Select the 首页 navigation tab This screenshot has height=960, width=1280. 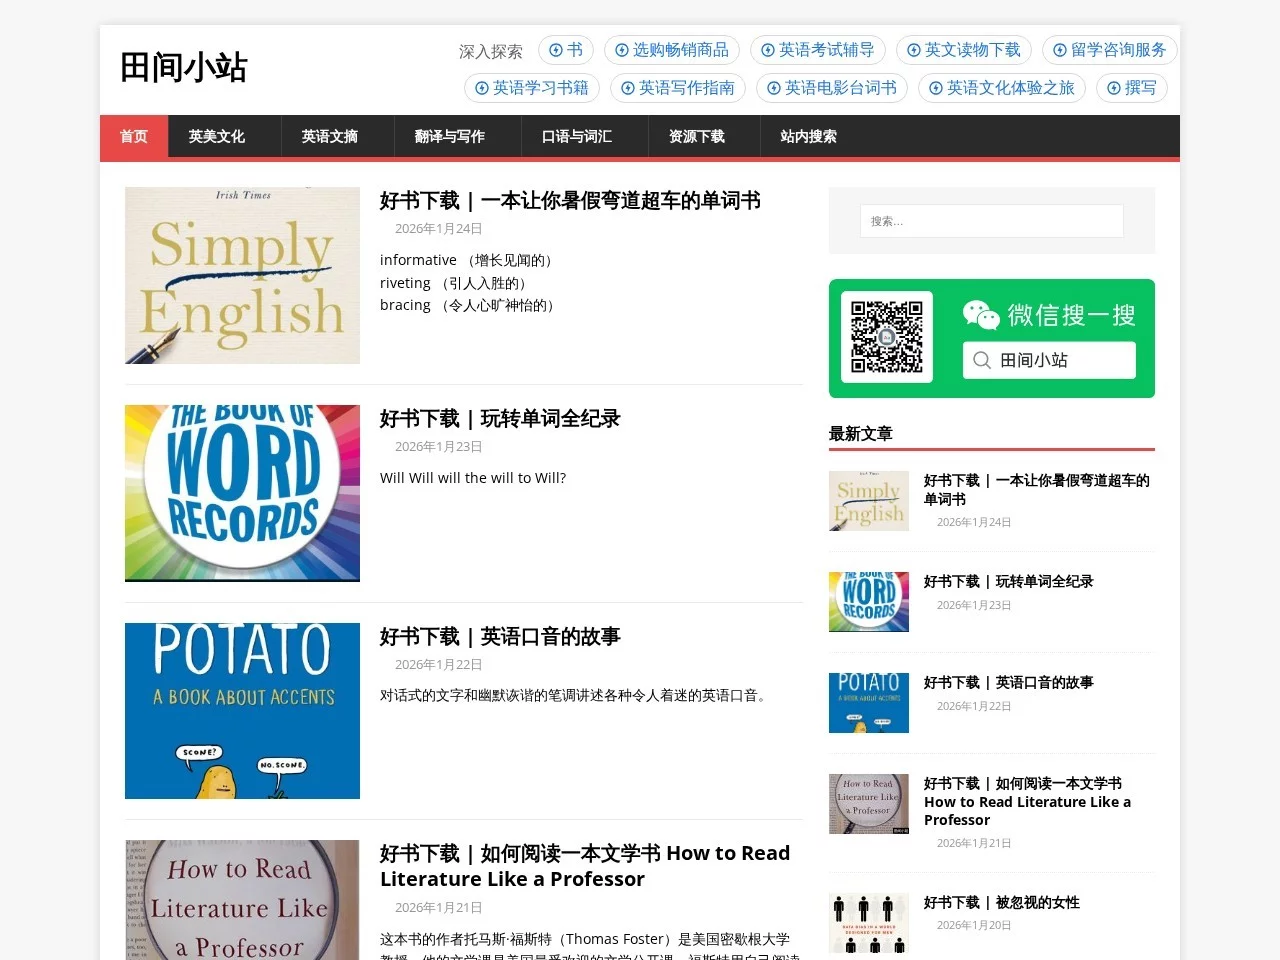(133, 136)
